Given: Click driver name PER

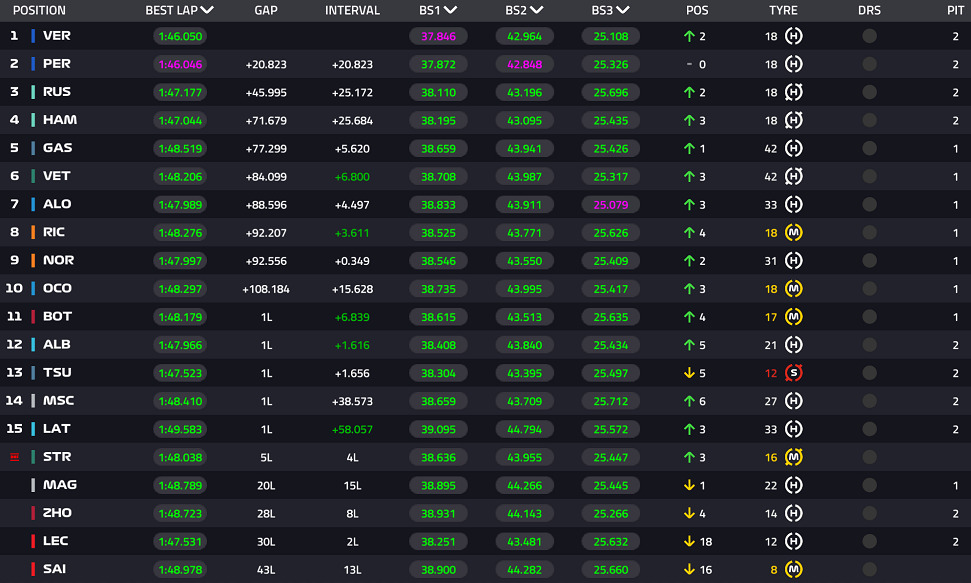Looking at the screenshot, I should pyautogui.click(x=56, y=64).
